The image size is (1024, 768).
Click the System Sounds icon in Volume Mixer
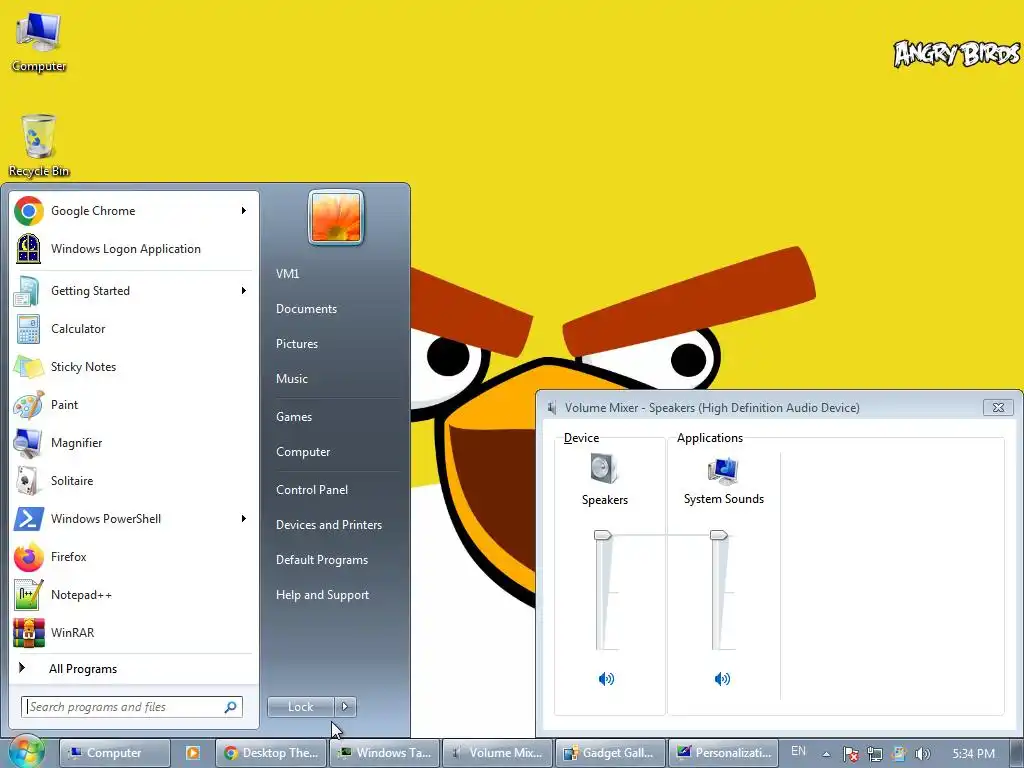(723, 470)
